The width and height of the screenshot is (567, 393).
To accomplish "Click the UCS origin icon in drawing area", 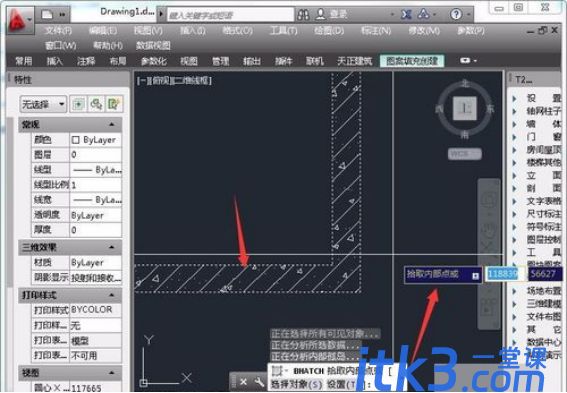I will tap(144, 383).
